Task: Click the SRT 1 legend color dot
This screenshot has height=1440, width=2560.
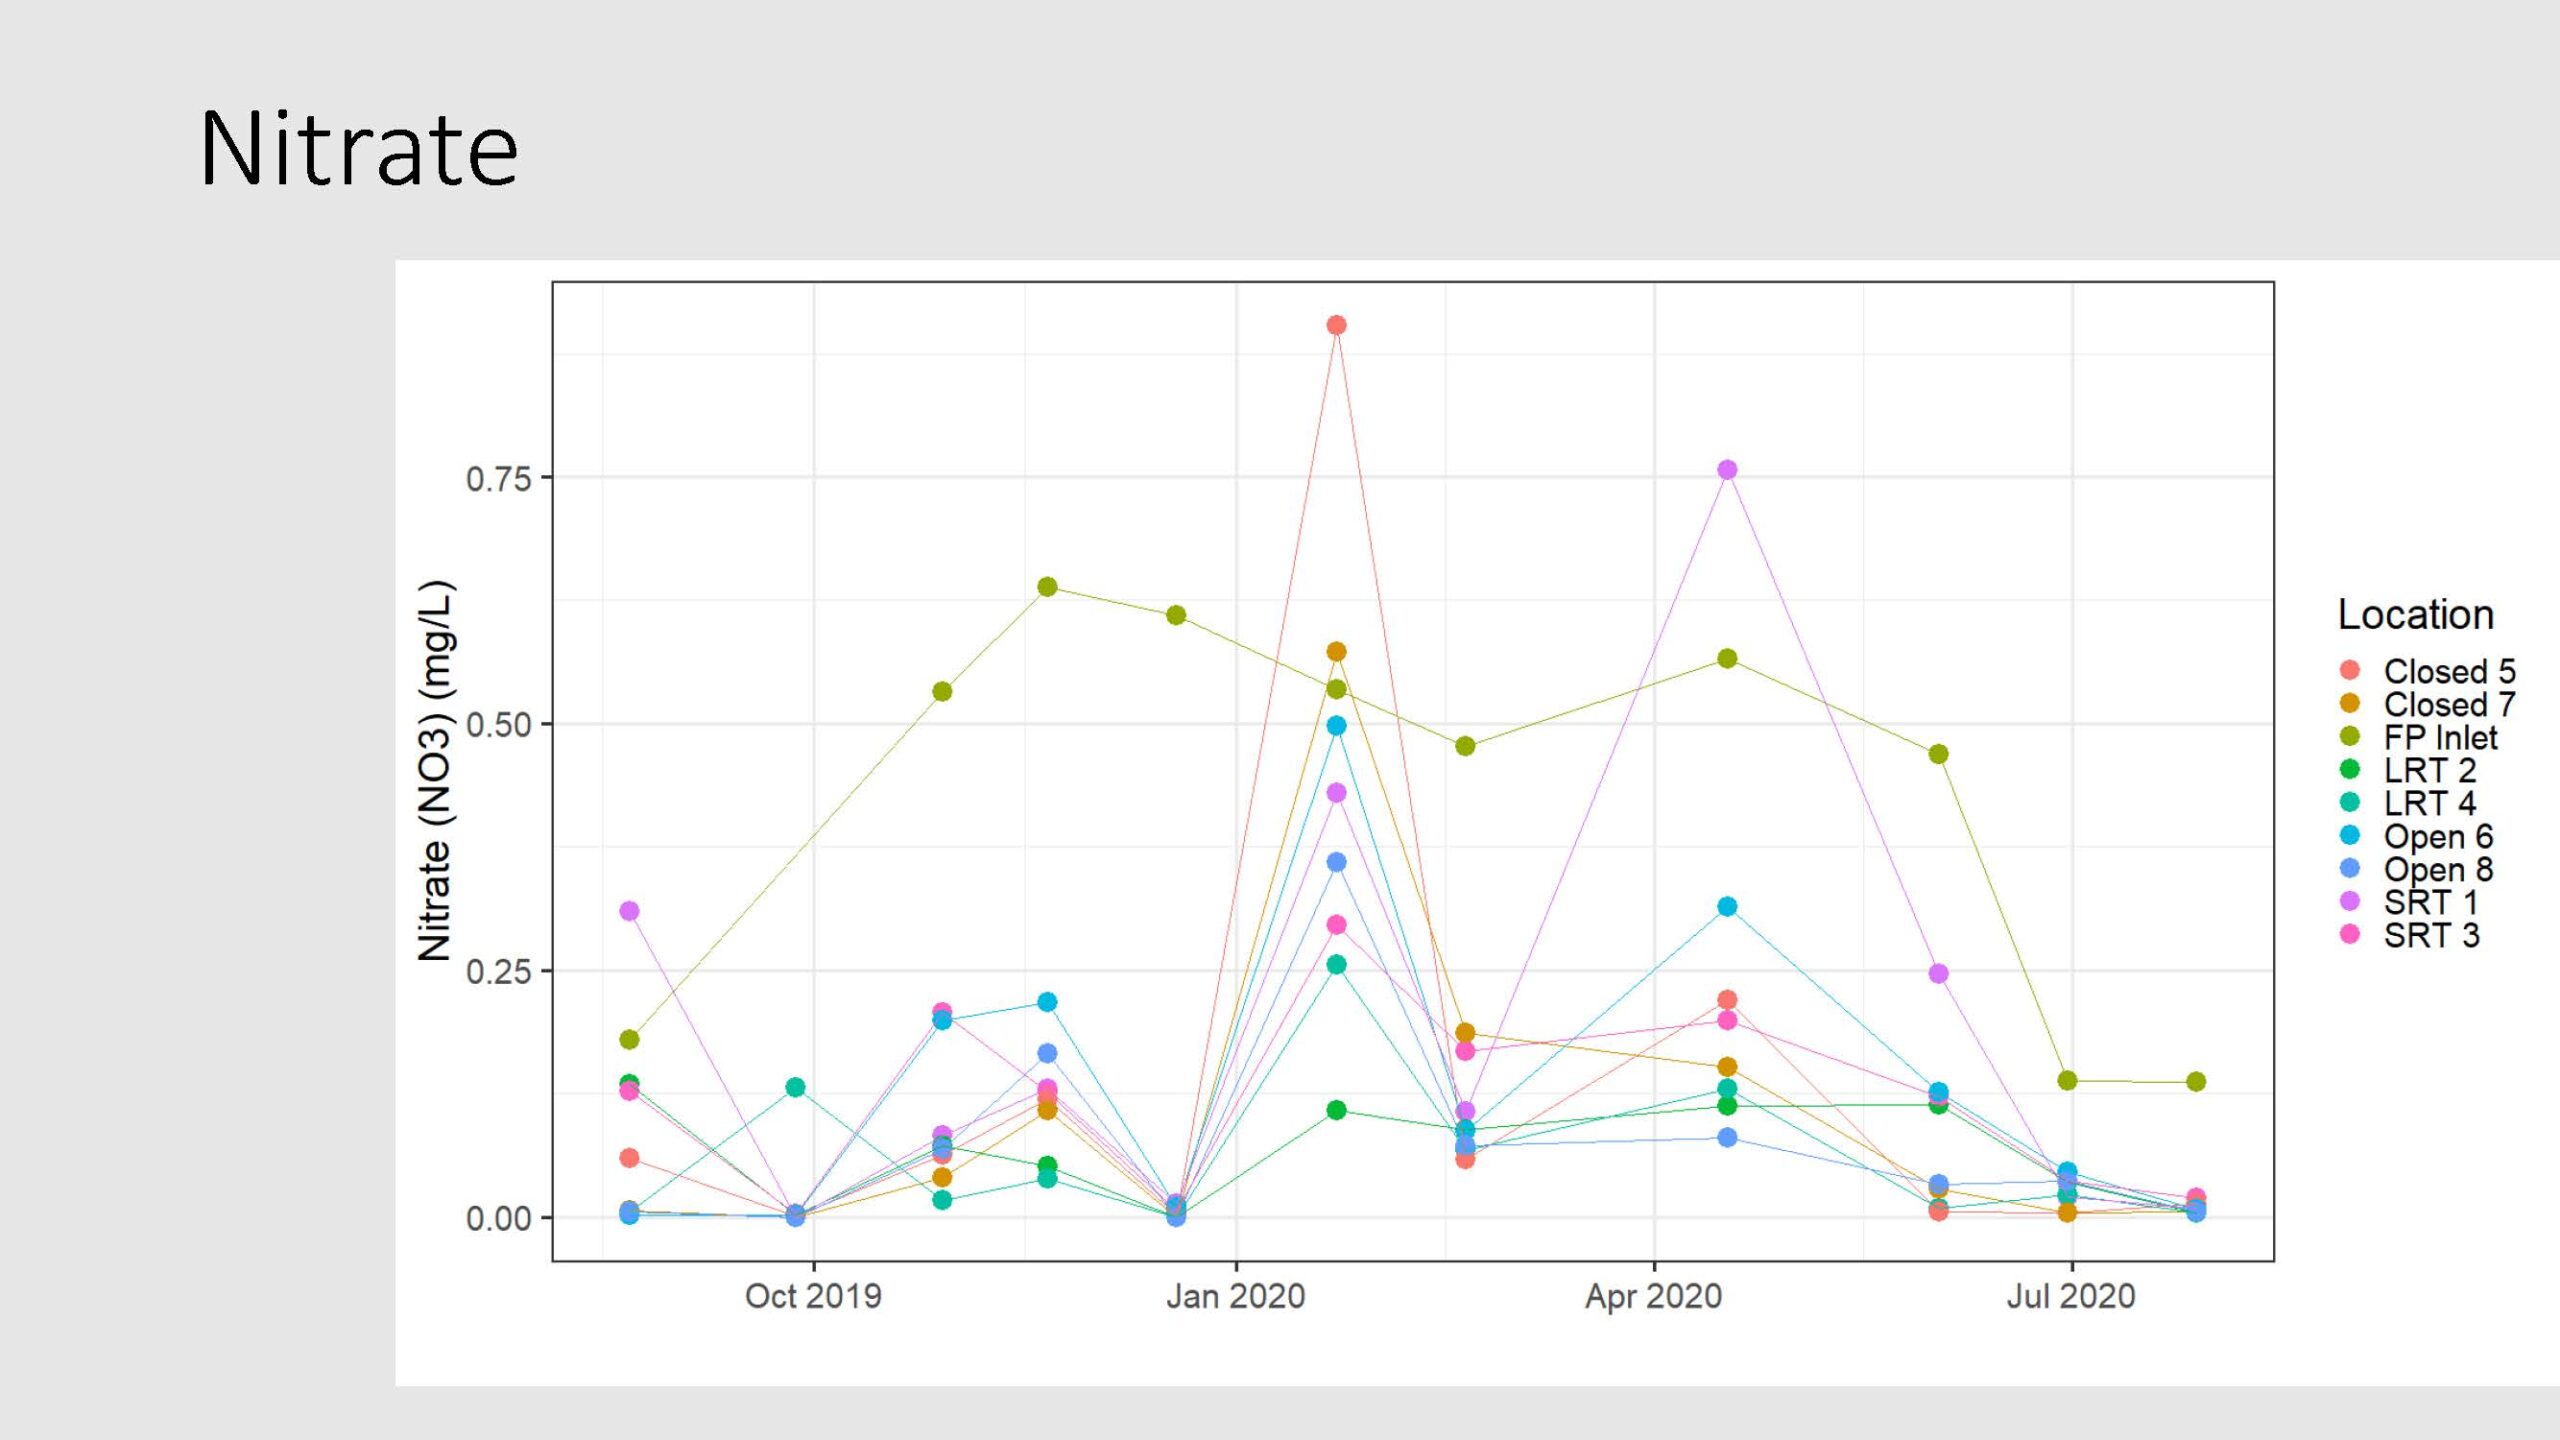Action: pyautogui.click(x=2350, y=901)
